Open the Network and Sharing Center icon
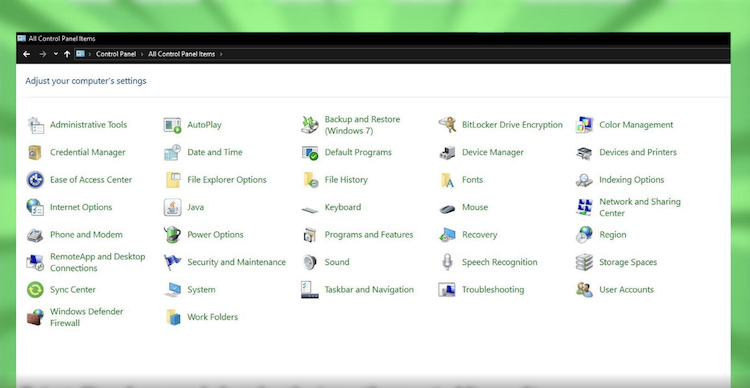The image size is (750, 388). coord(585,207)
